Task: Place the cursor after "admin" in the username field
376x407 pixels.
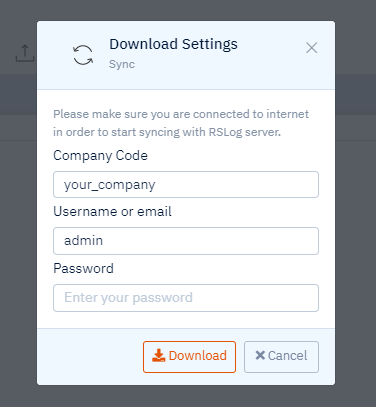Action: [x=104, y=241]
